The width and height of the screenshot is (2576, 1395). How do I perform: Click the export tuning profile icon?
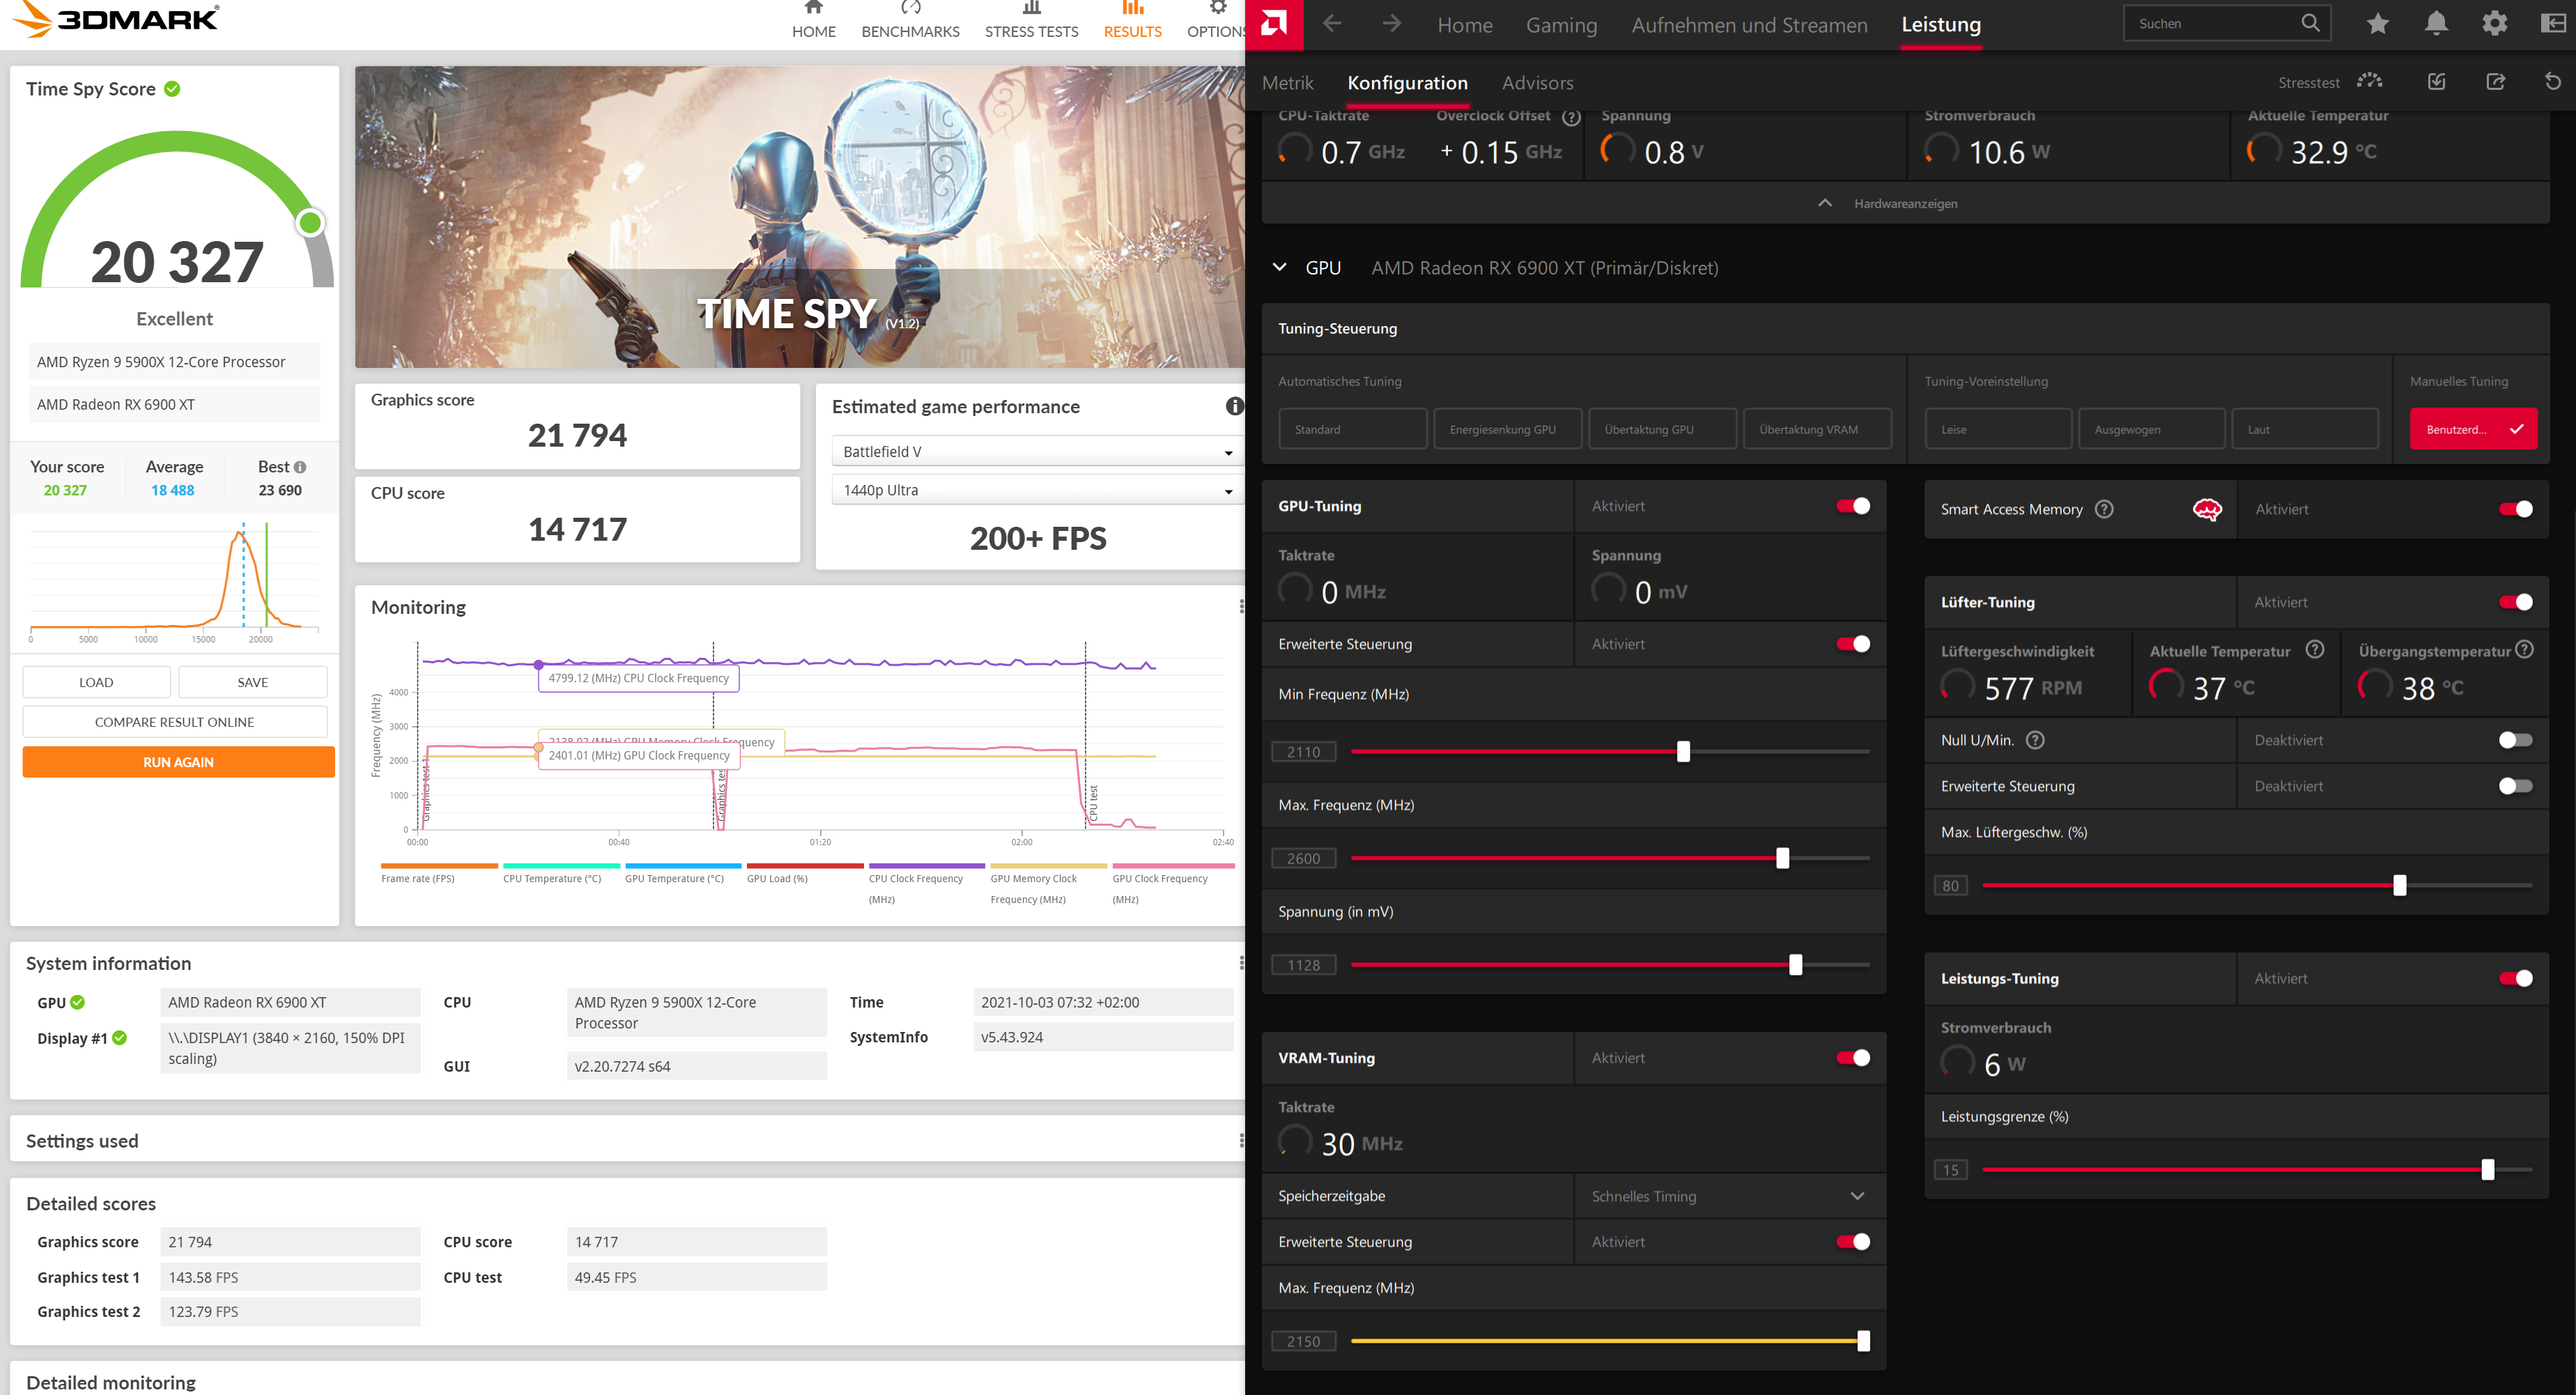point(2495,82)
